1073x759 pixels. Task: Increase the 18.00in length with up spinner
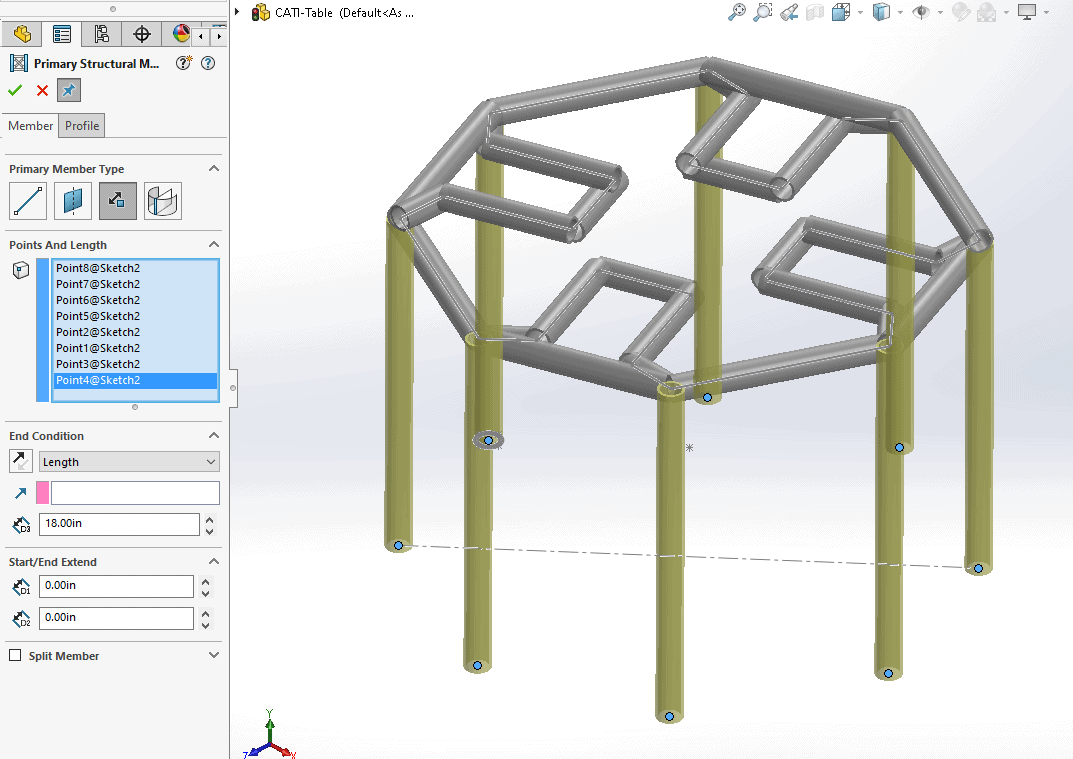click(x=209, y=519)
